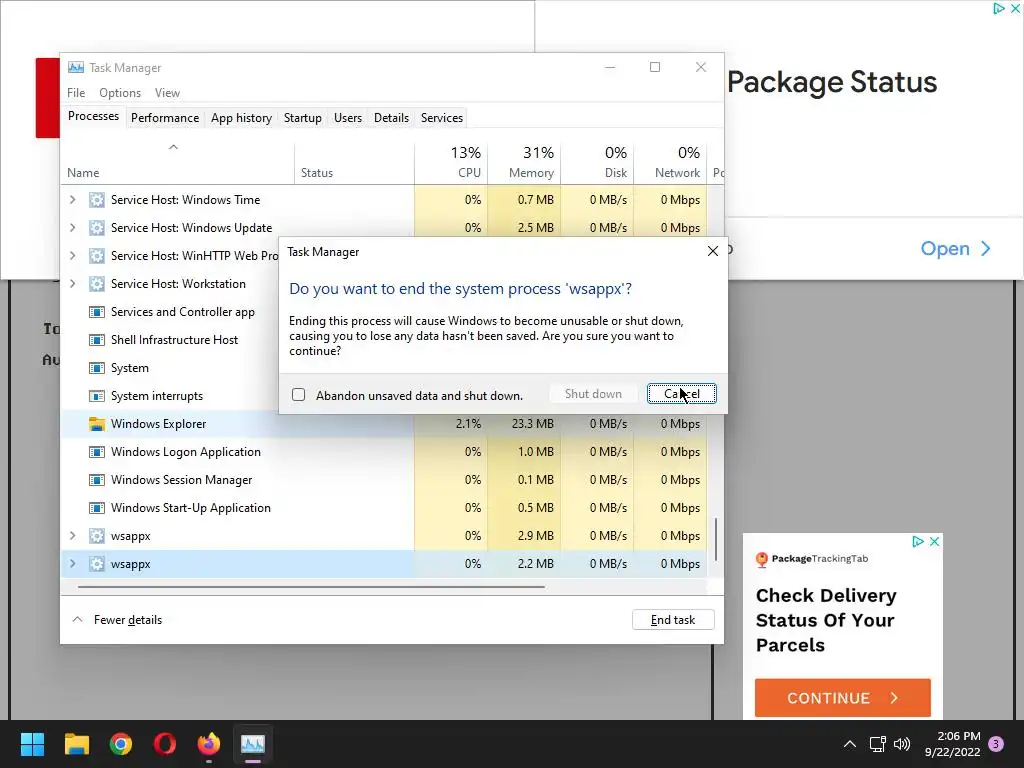Viewport: 1024px width, 768px height.
Task: Expand the selected wsappx process
Action: tap(72, 564)
